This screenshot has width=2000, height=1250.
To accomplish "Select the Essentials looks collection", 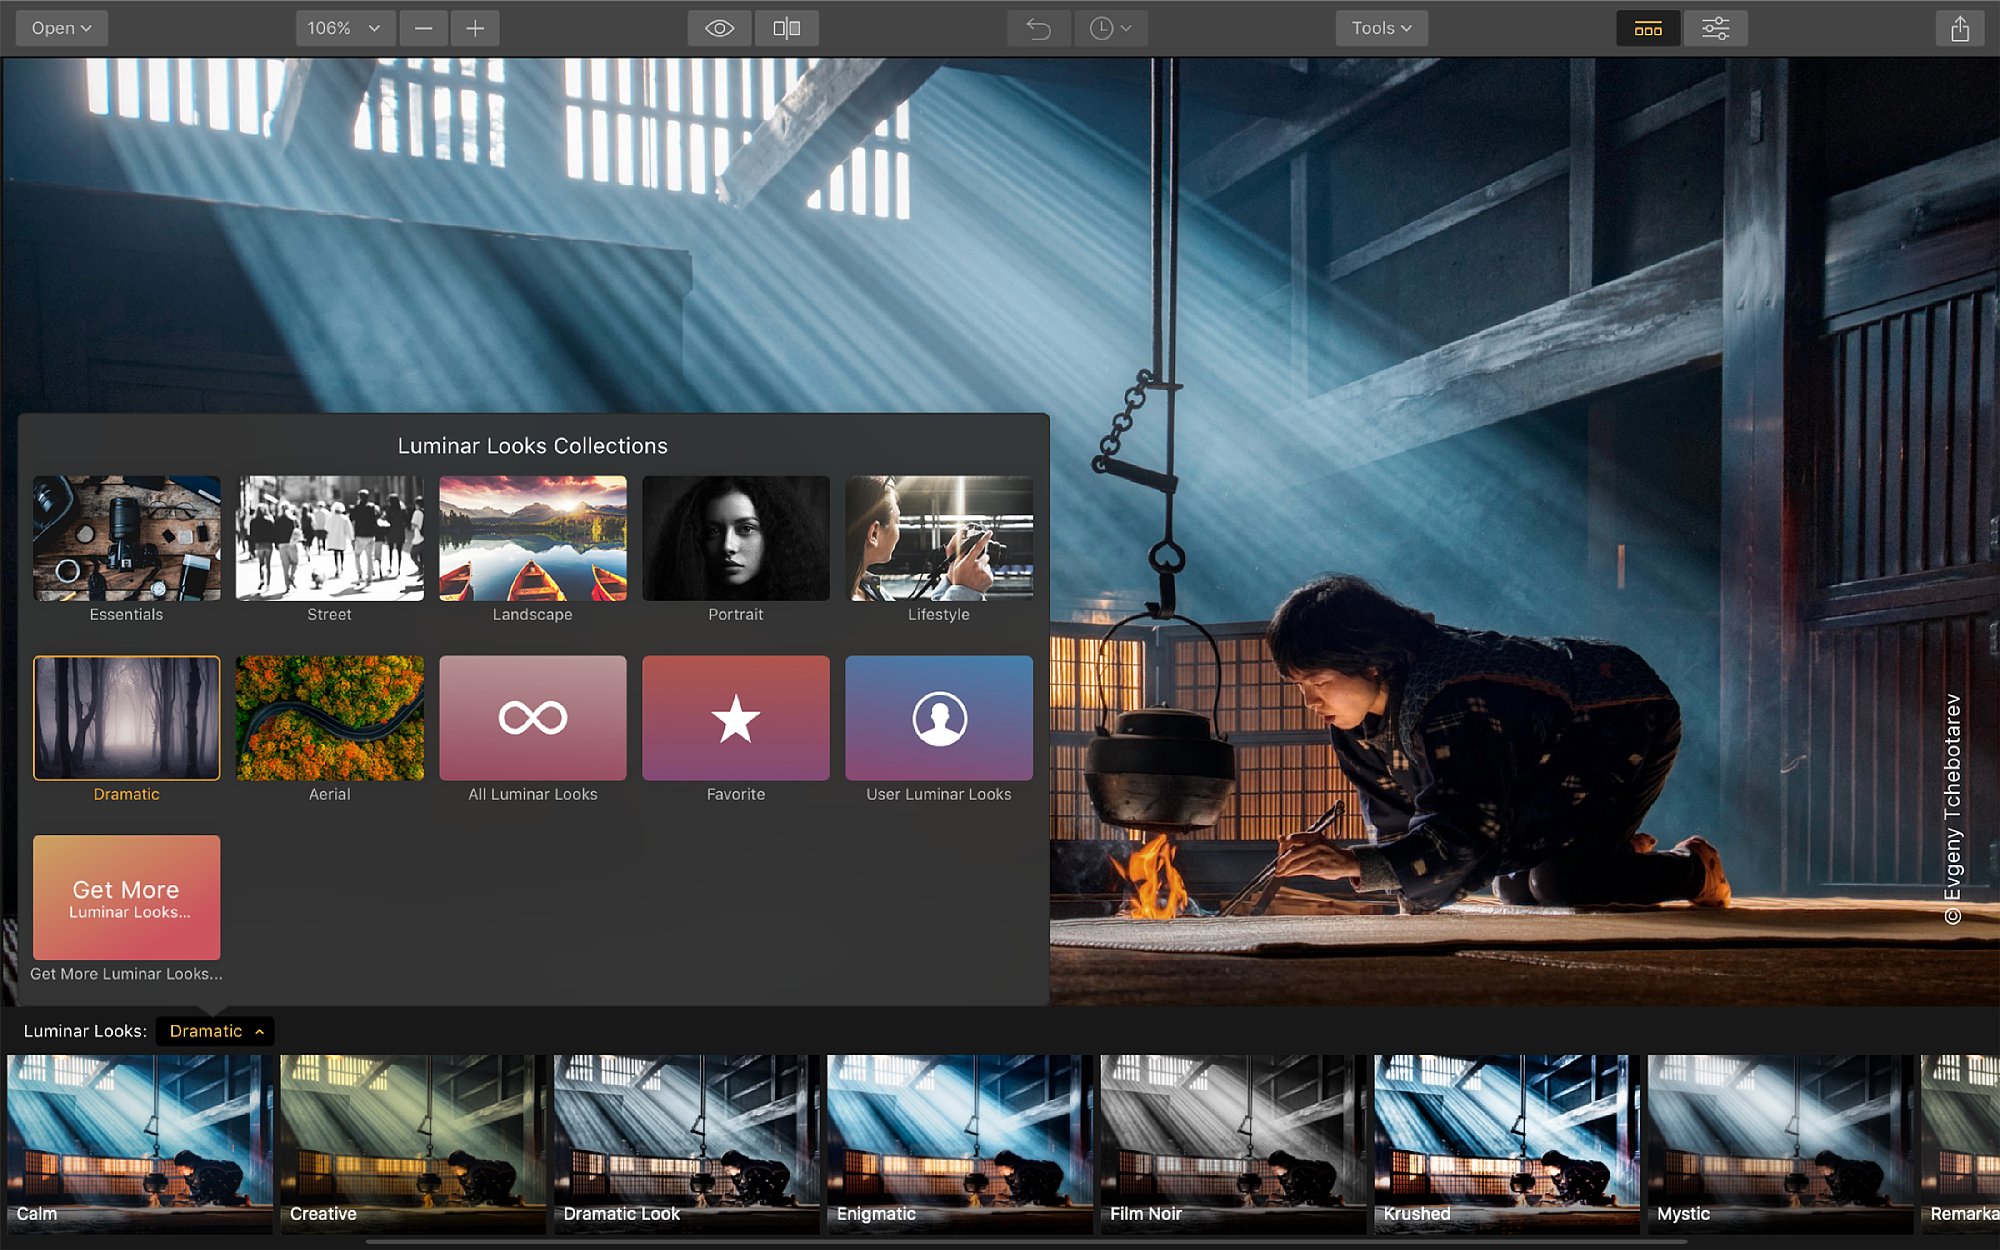I will click(127, 538).
